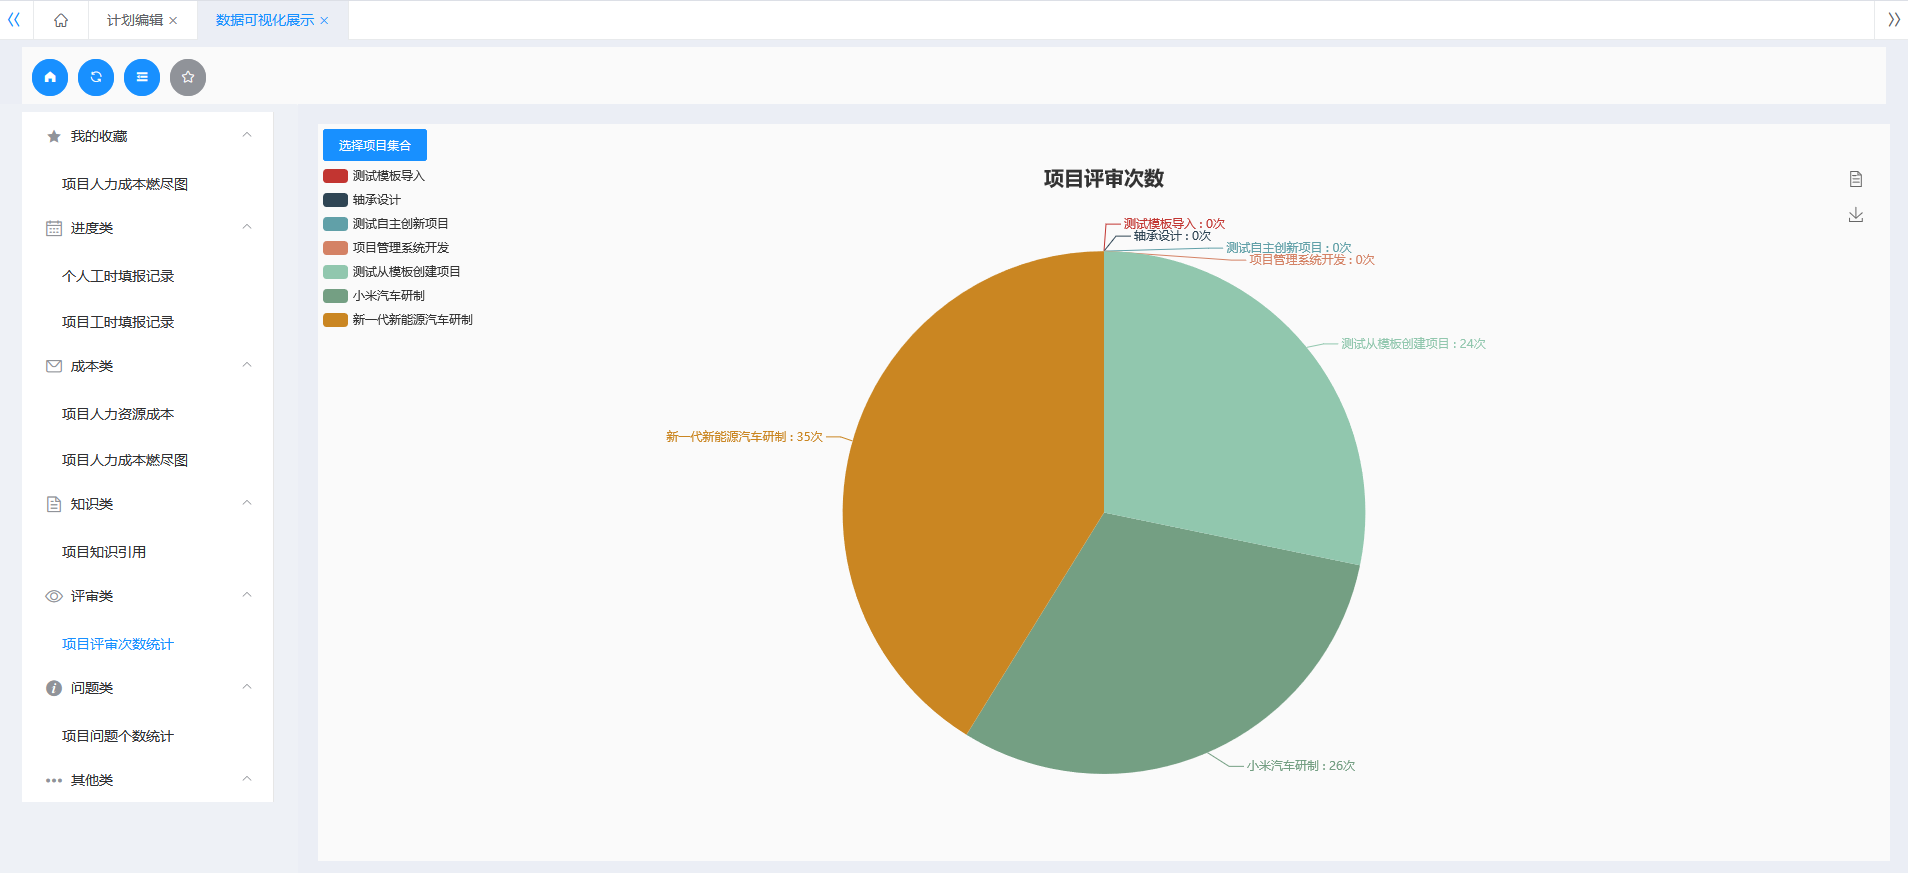Open the blue list menu round button
This screenshot has width=1908, height=873.
coord(142,77)
